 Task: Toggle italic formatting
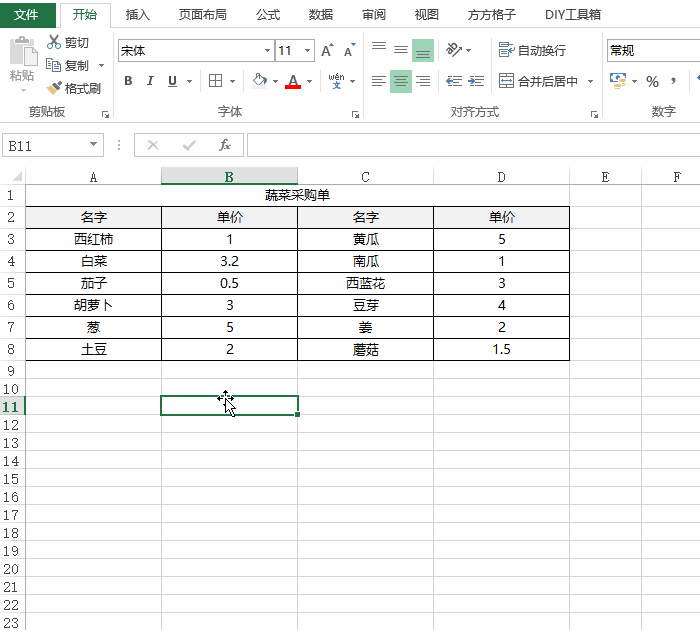(x=150, y=81)
